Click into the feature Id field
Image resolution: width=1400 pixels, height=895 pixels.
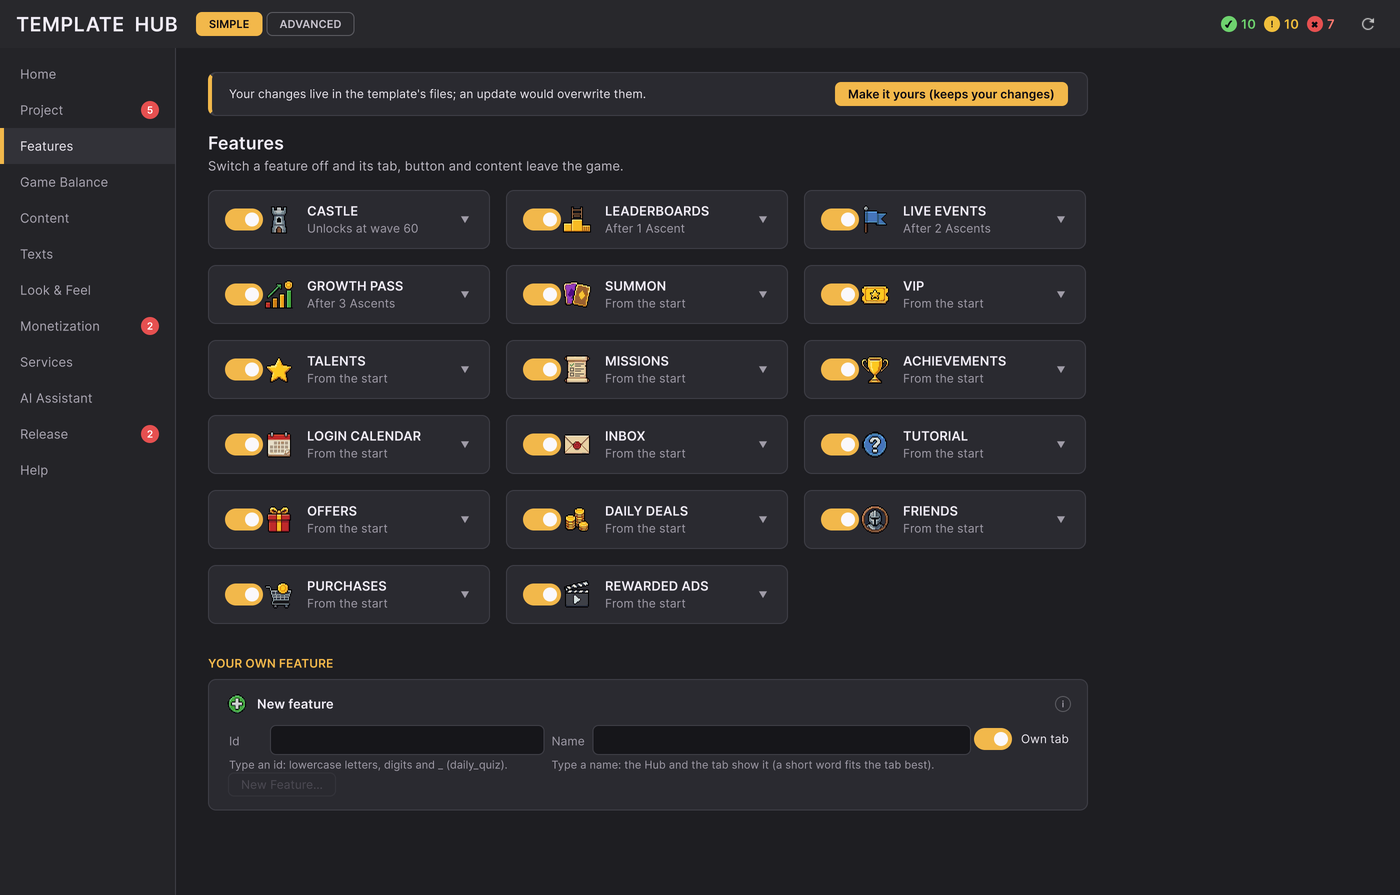point(407,740)
